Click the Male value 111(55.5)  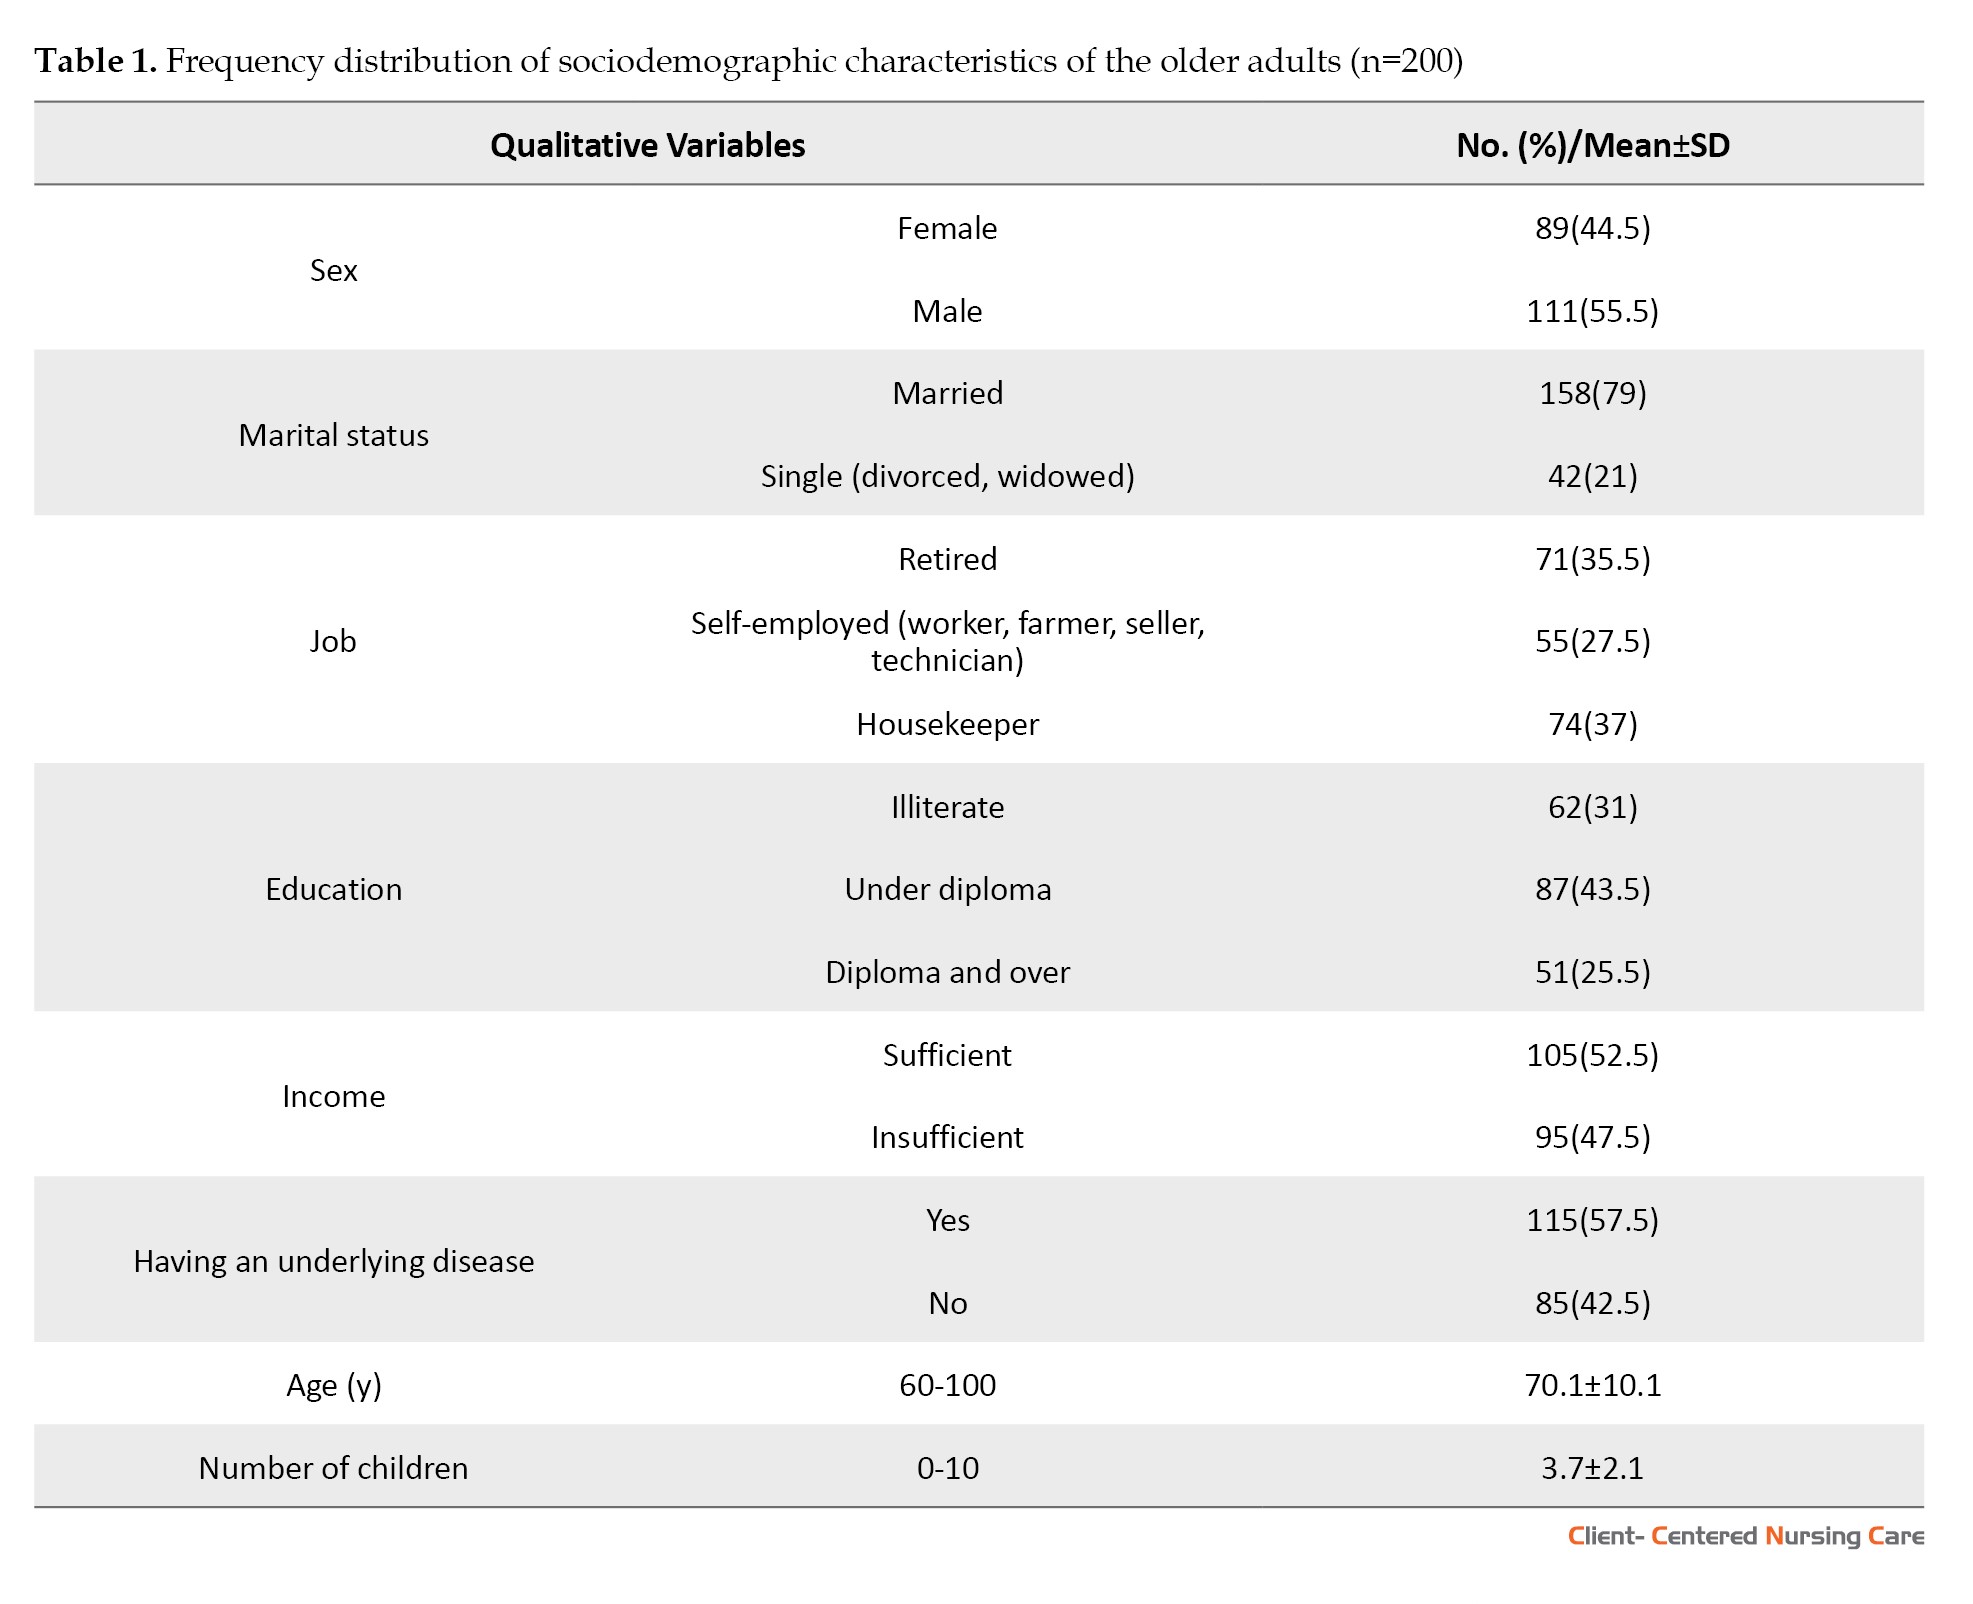[1592, 311]
